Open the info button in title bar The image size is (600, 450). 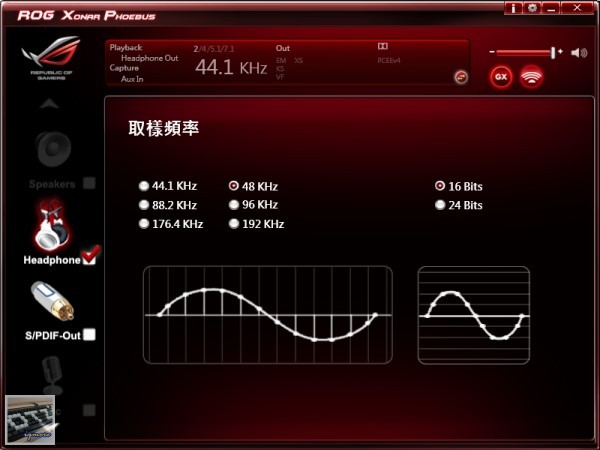pyautogui.click(x=513, y=8)
